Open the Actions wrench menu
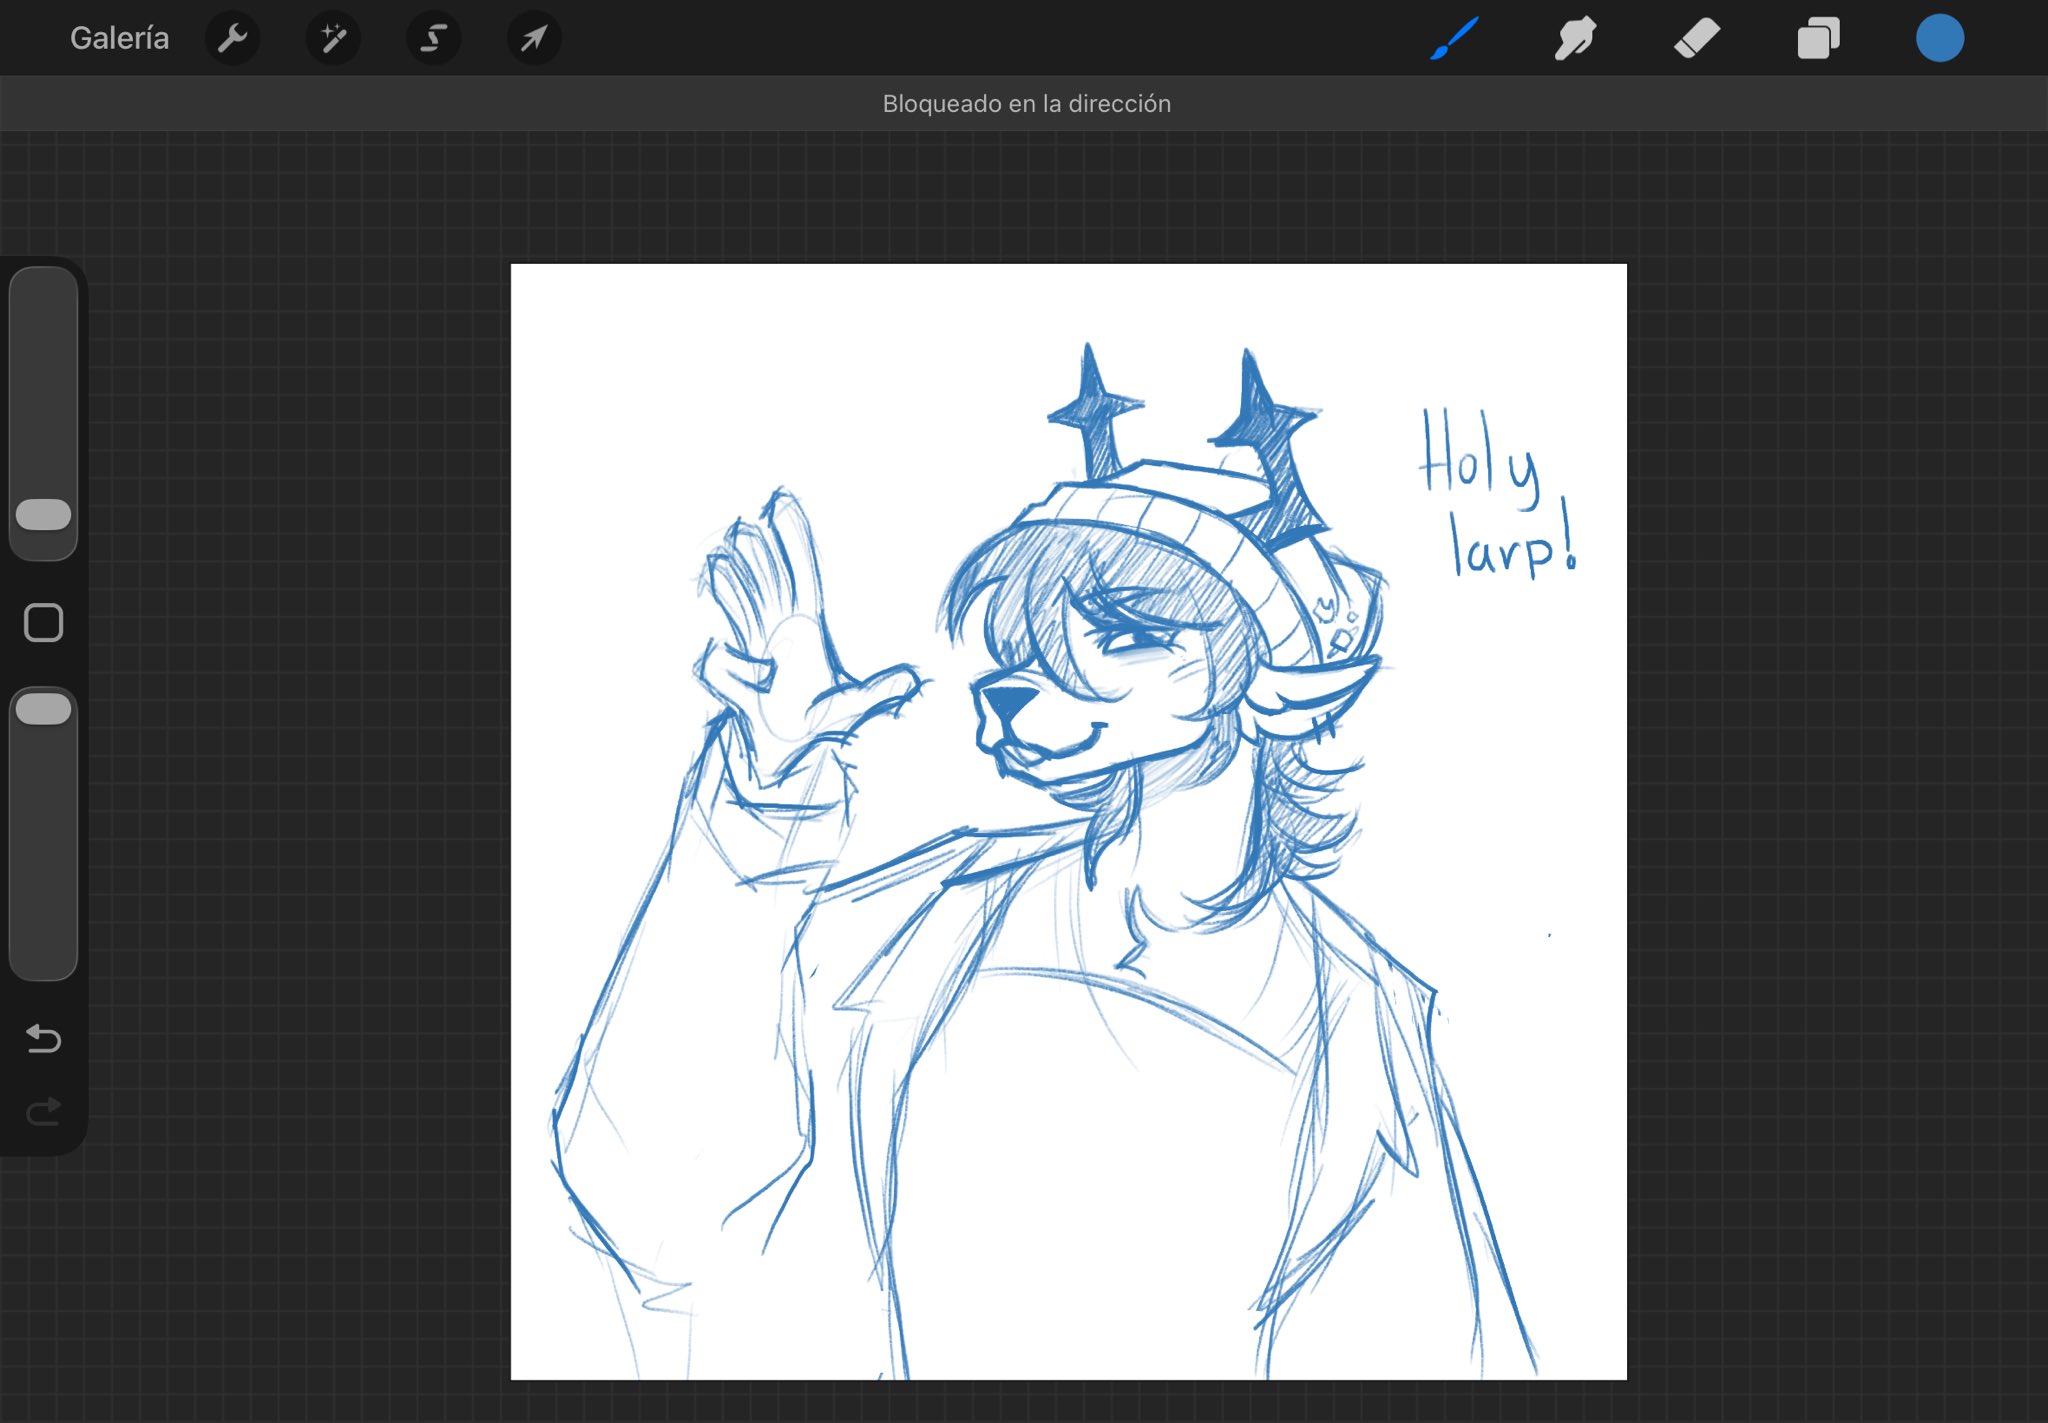The image size is (2048, 1423). 232,39
